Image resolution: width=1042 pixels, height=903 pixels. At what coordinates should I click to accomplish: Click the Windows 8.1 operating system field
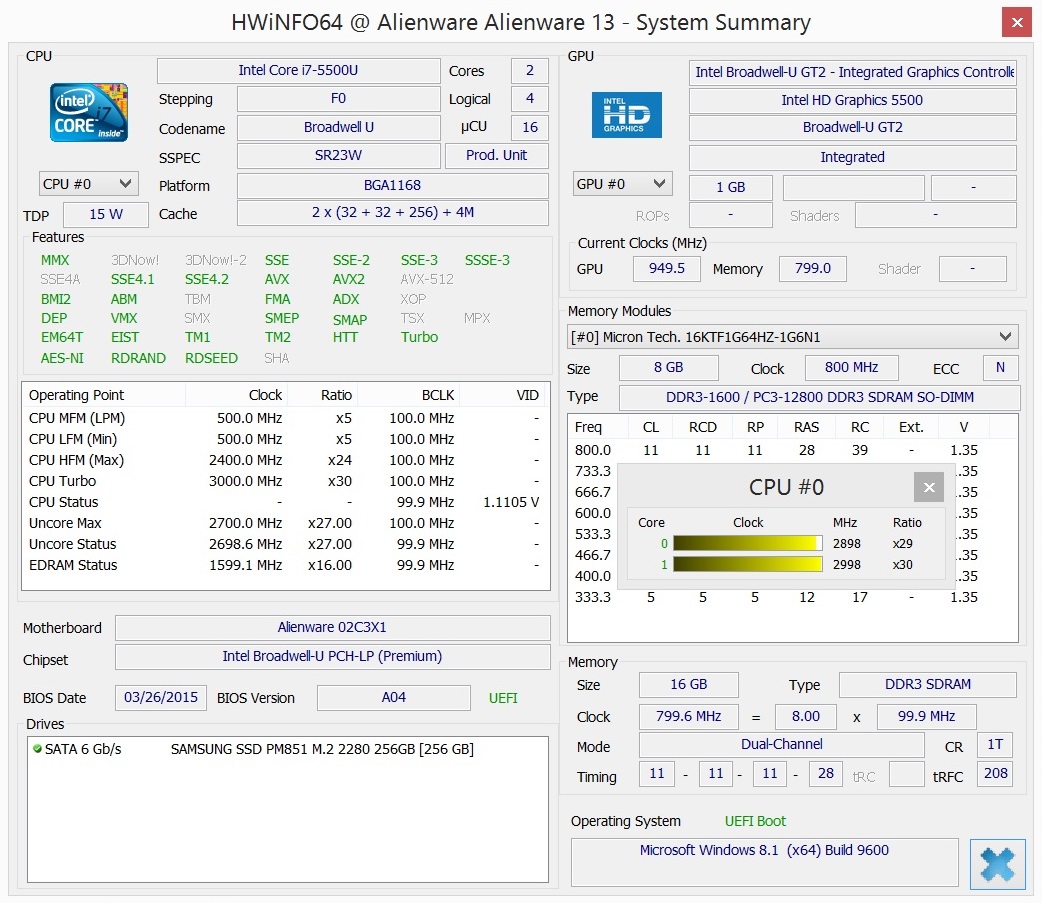pos(764,862)
